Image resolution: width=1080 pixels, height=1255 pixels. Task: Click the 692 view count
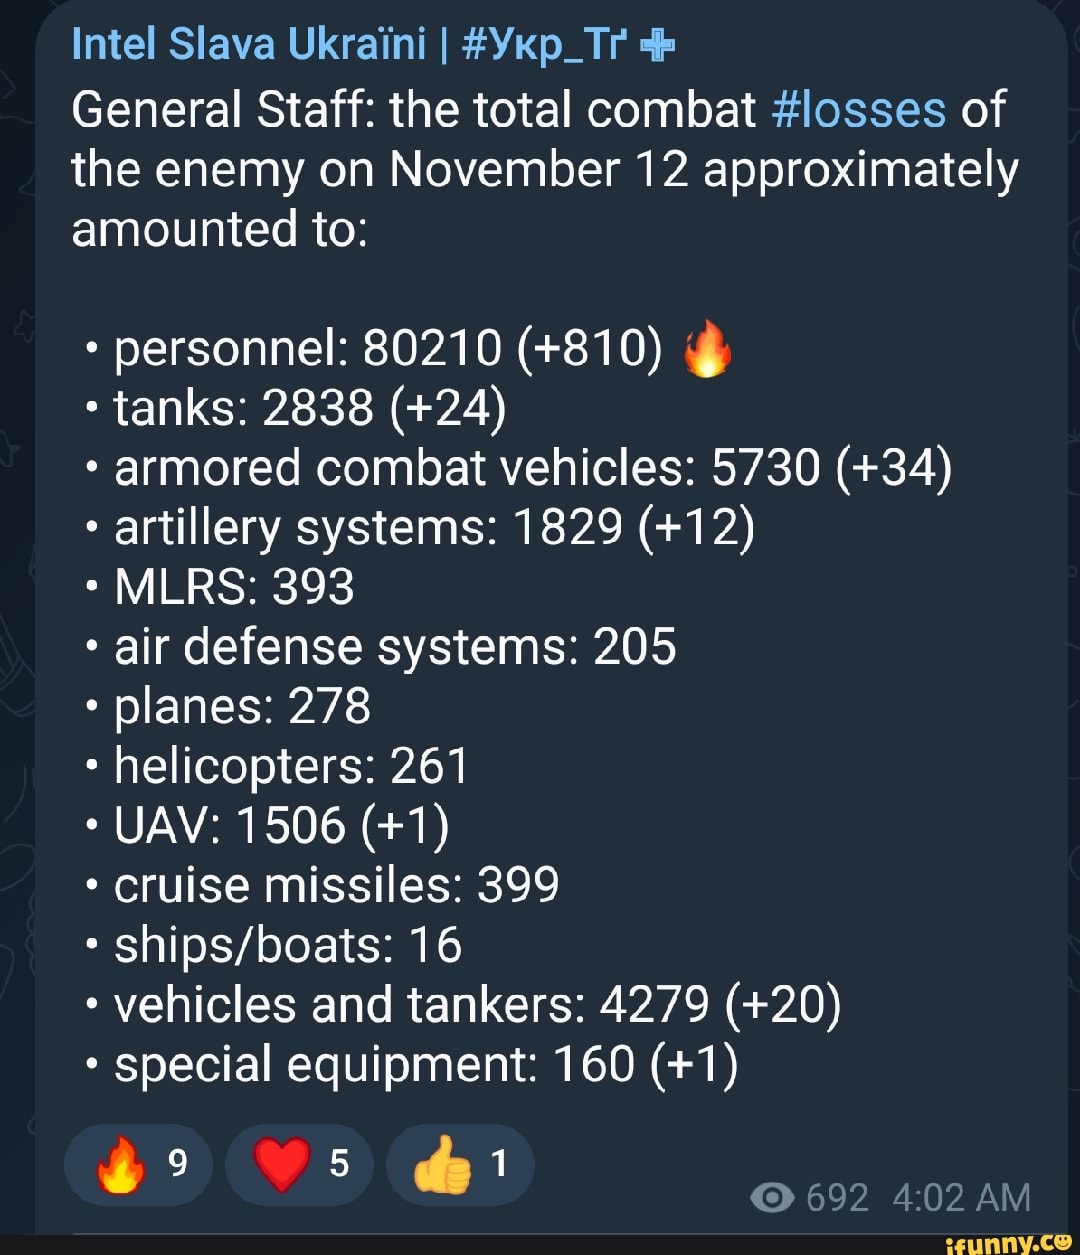[837, 1197]
